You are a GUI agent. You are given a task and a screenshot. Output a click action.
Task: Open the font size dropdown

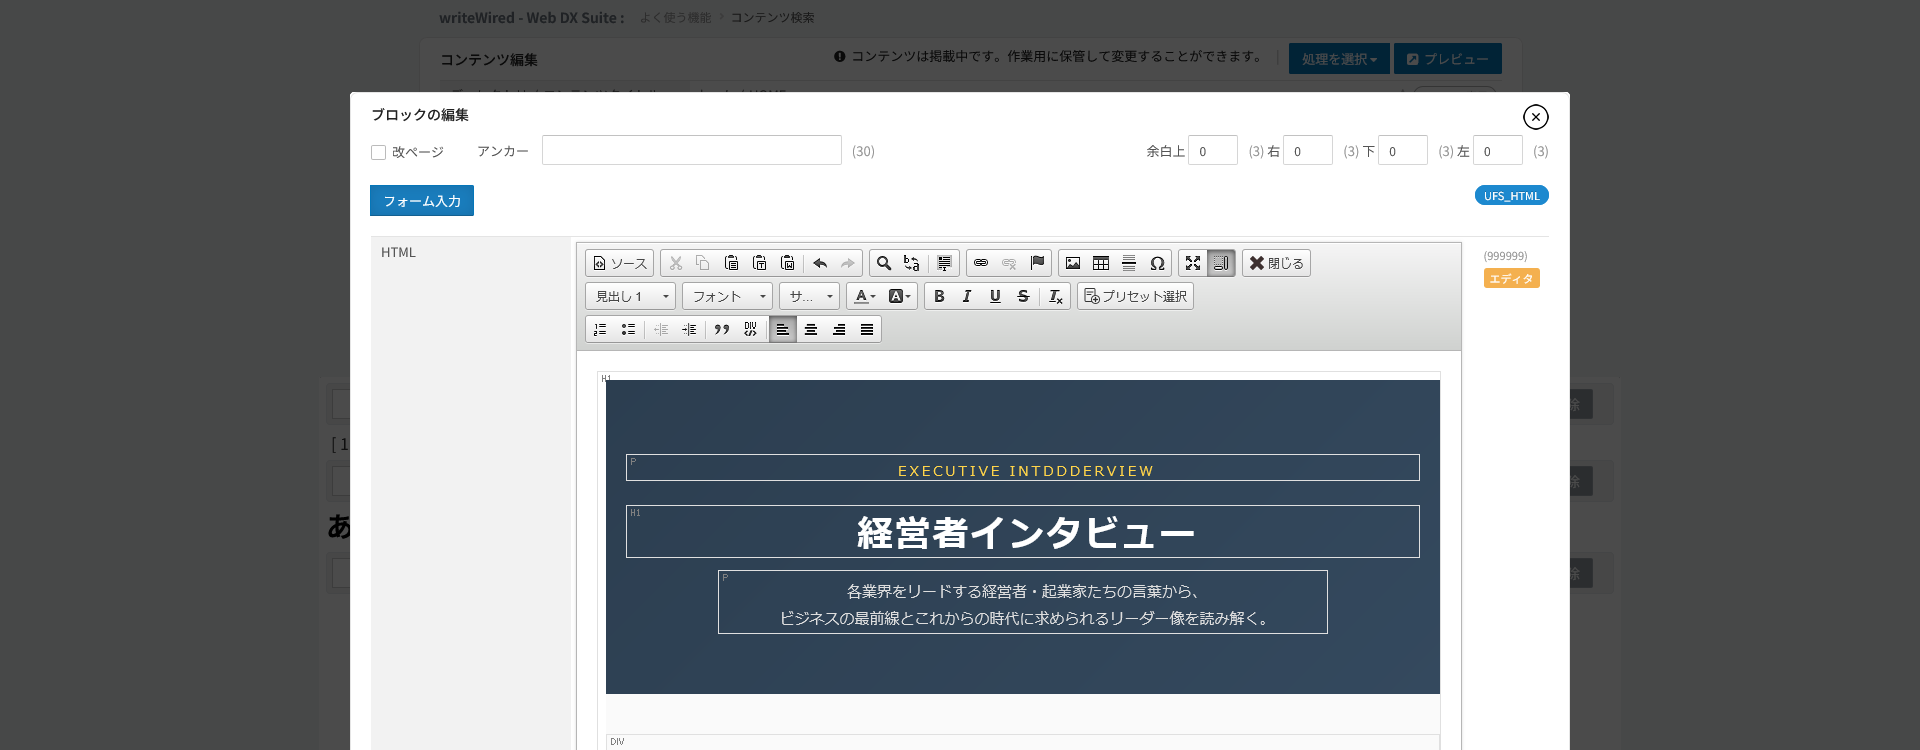pos(809,296)
